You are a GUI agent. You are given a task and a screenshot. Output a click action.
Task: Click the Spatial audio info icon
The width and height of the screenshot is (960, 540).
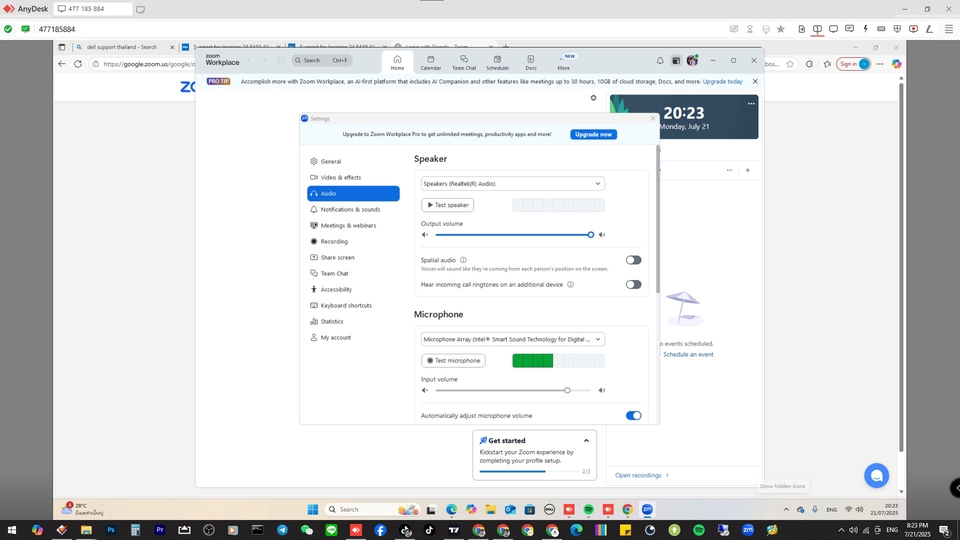point(463,260)
